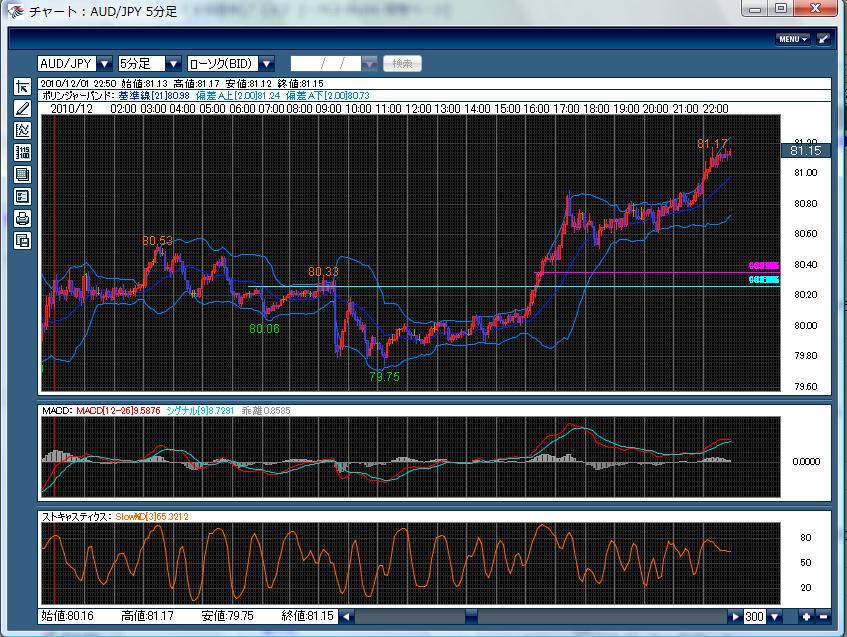
Task: Click the green 80.06 low label on chart
Action: click(264, 328)
